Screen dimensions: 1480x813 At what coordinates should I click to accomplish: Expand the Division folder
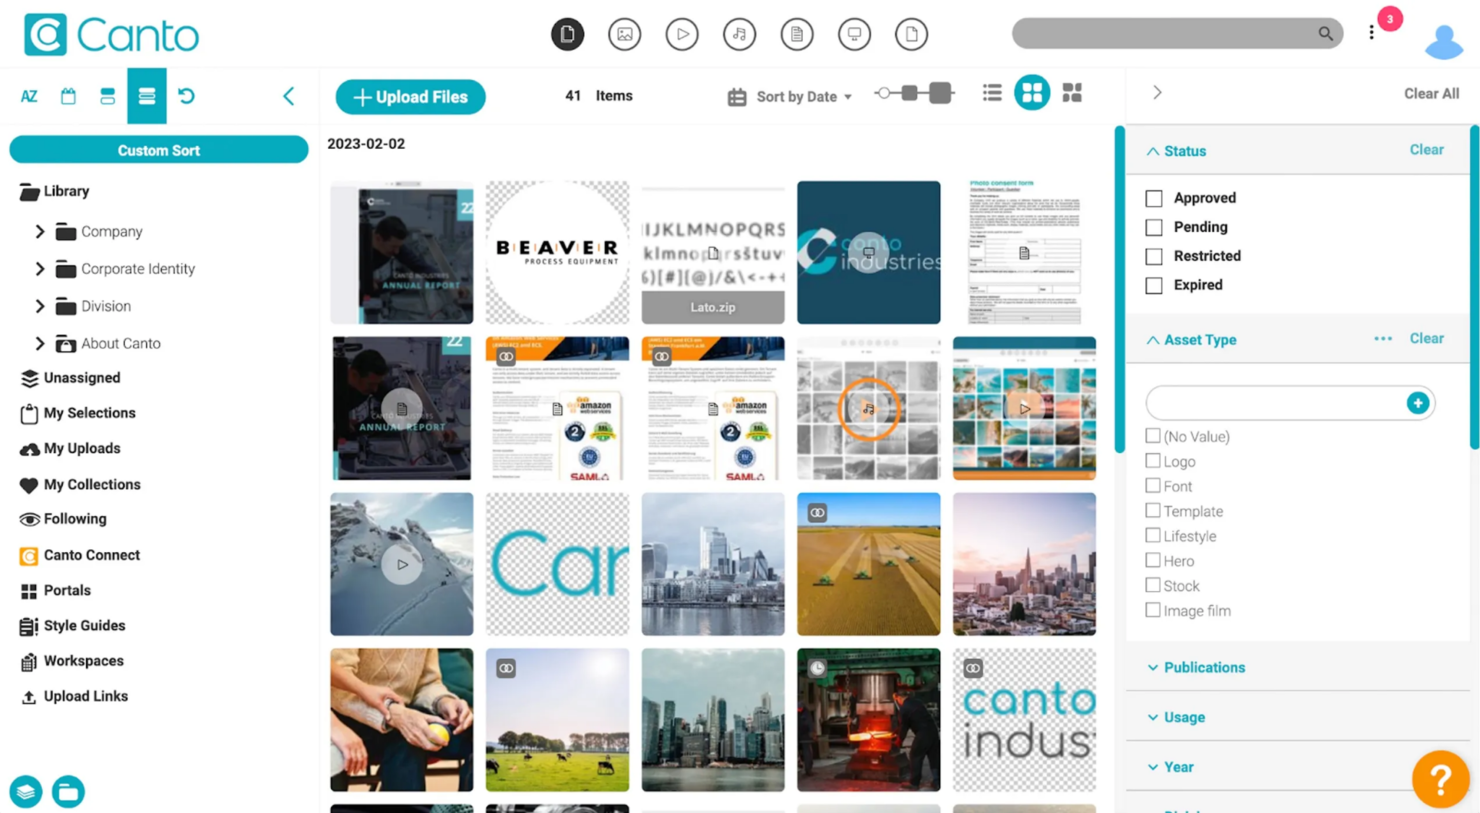click(40, 306)
